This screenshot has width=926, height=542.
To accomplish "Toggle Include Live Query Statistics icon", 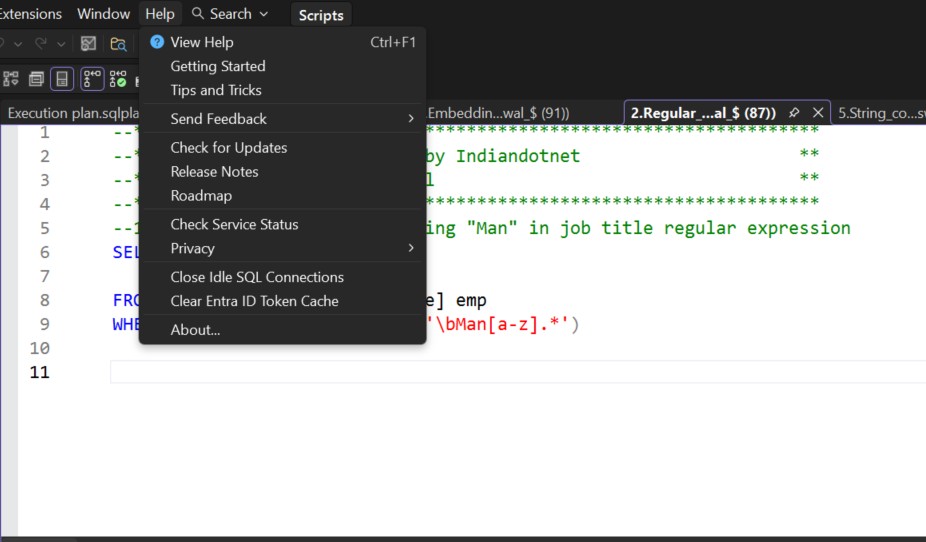I will coord(118,79).
